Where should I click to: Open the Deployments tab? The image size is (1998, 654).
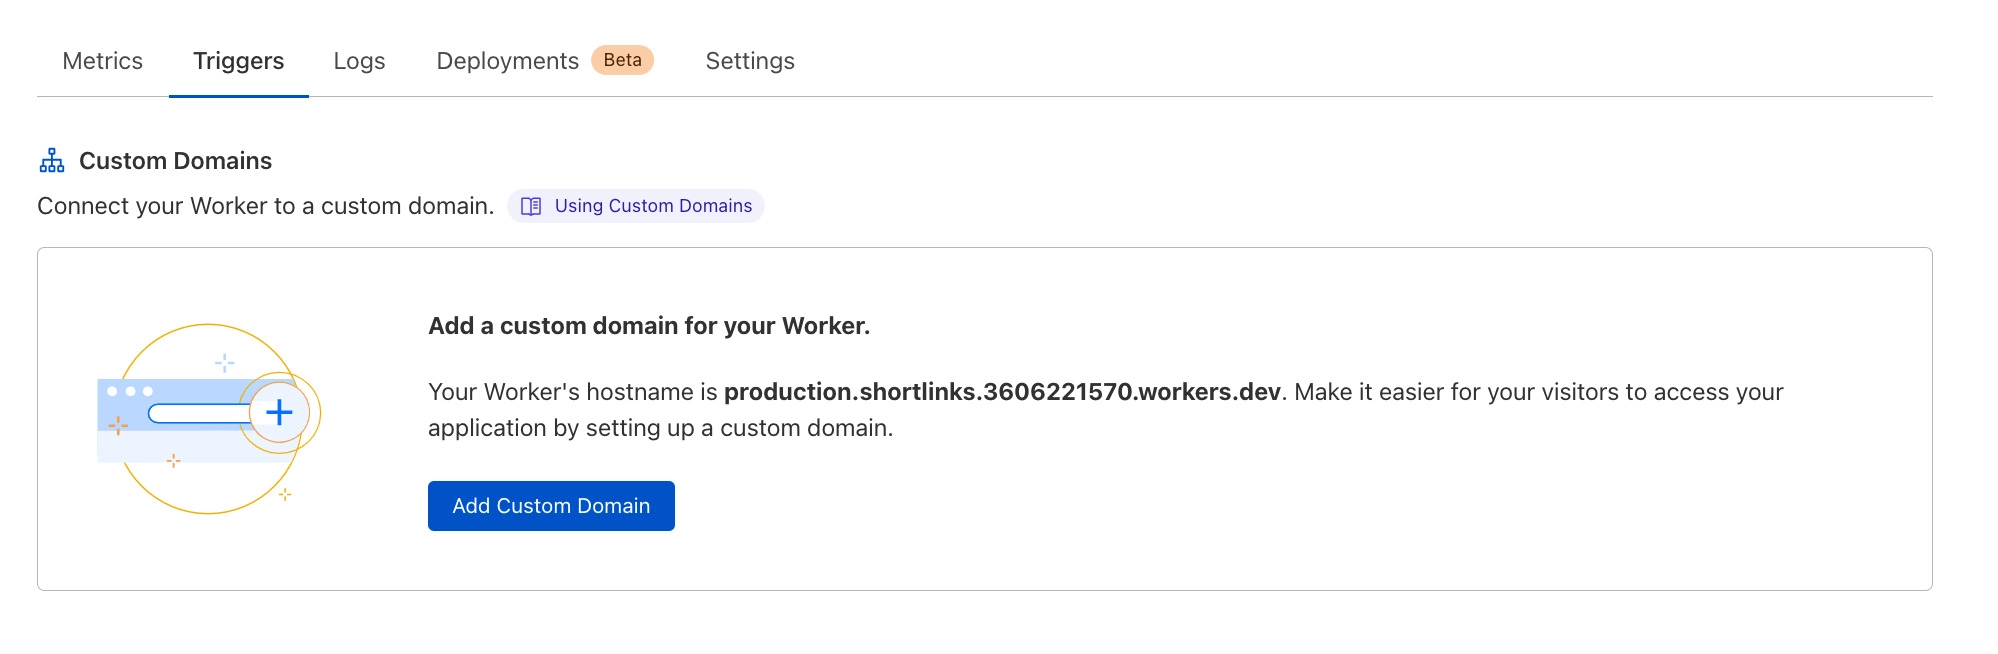tap(507, 61)
